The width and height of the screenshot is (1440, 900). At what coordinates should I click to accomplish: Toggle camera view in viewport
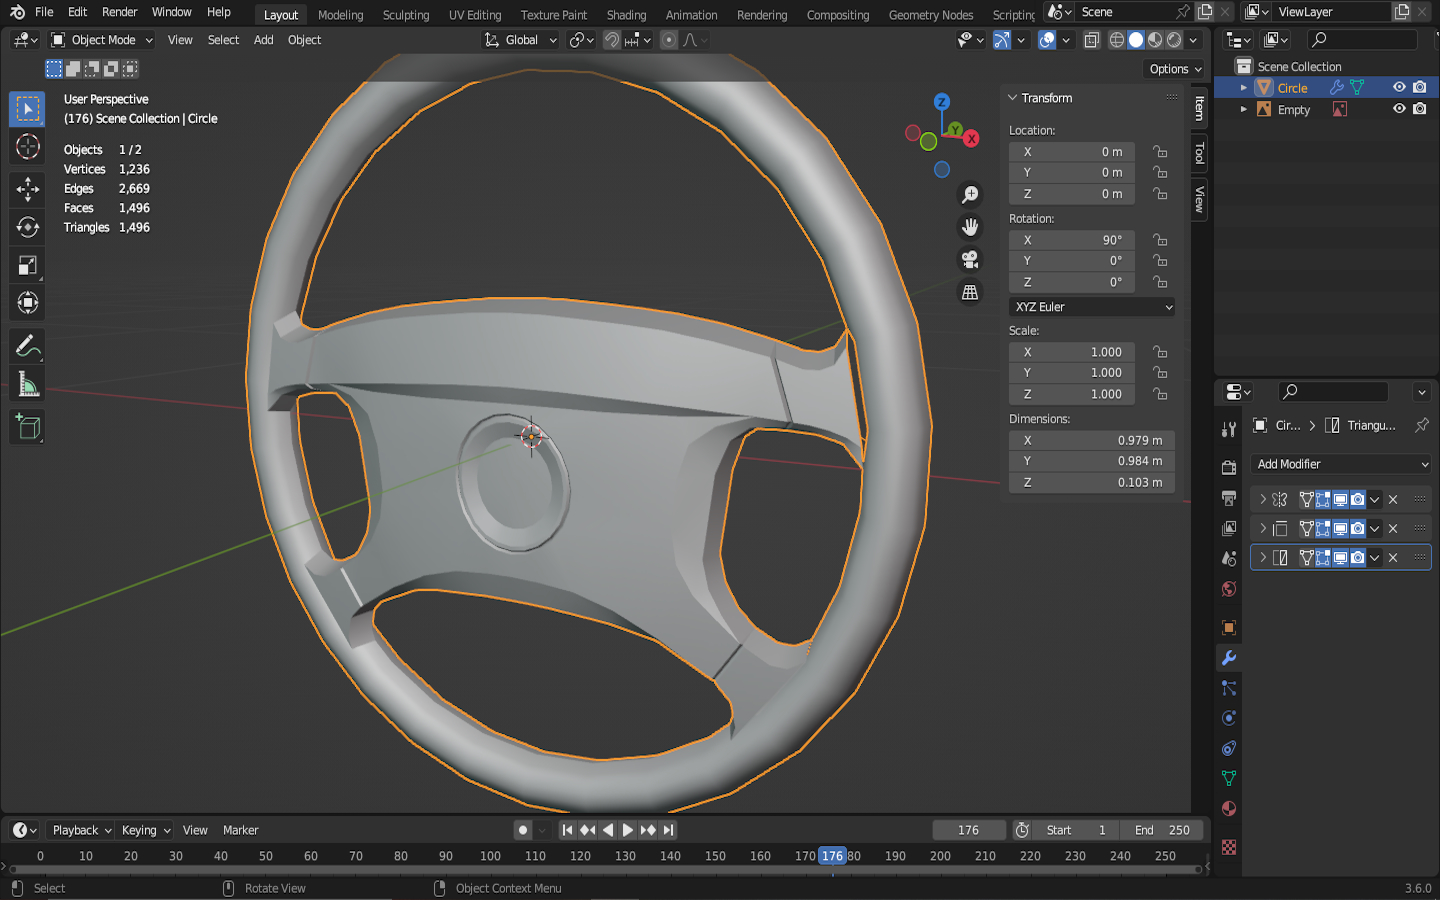coord(969,260)
